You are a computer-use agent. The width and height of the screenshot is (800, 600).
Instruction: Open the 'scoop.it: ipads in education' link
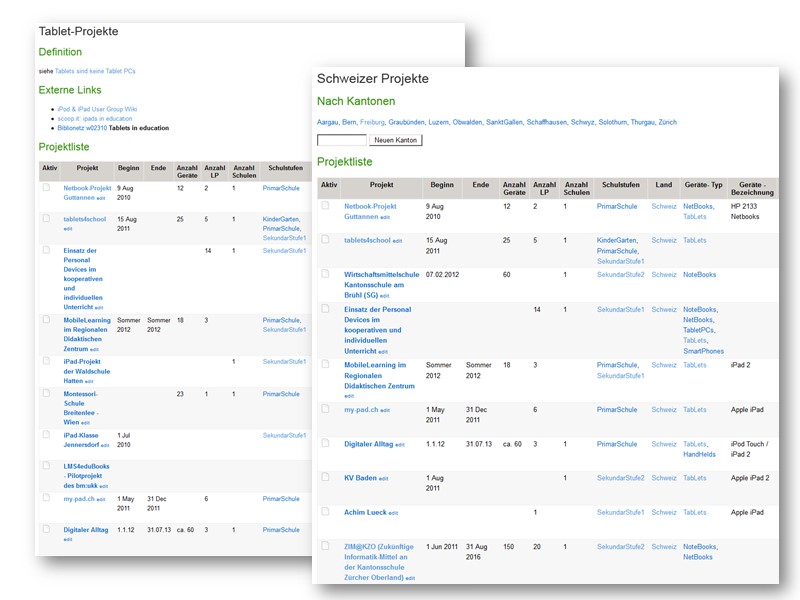click(94, 118)
